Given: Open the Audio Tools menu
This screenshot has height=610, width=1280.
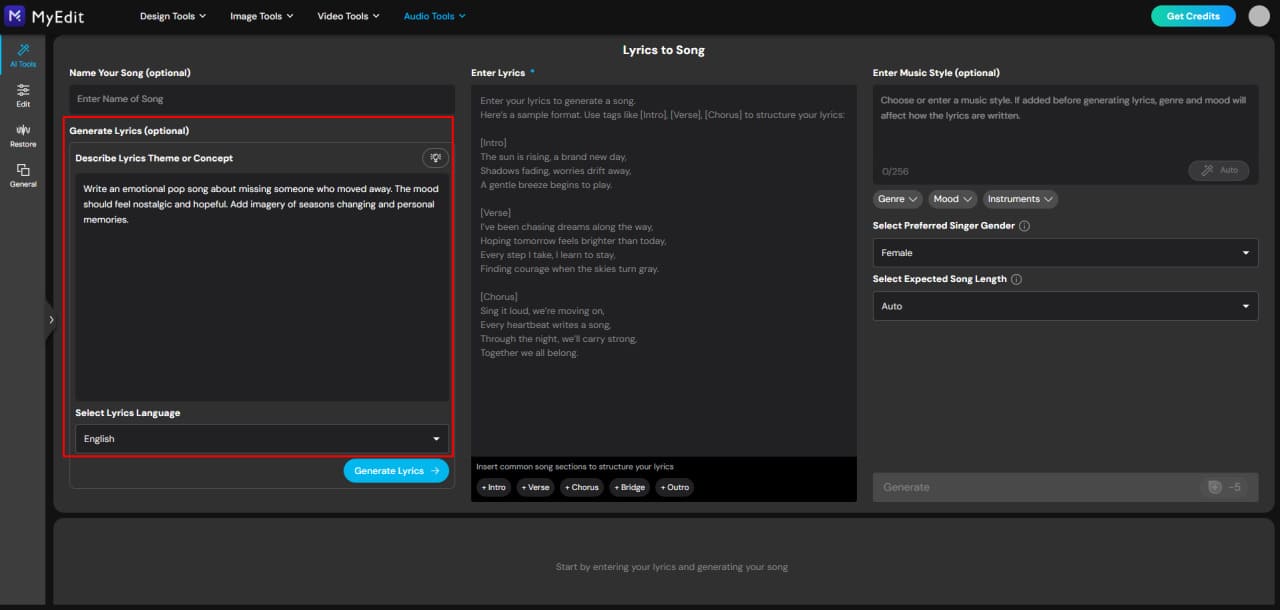Looking at the screenshot, I should tap(434, 15).
